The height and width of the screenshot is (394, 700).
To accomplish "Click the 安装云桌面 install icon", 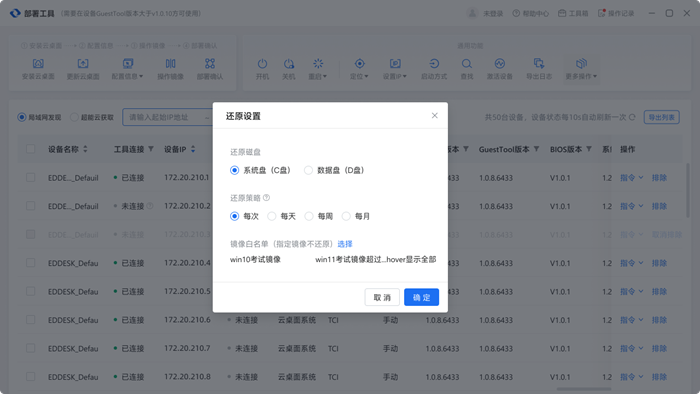I will click(x=38, y=64).
